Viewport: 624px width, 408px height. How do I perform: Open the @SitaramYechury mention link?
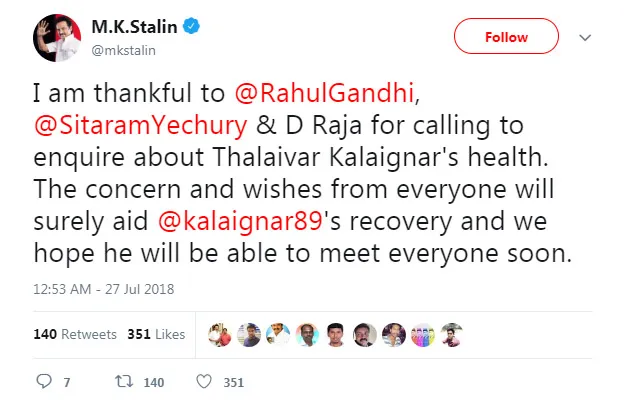coord(140,125)
